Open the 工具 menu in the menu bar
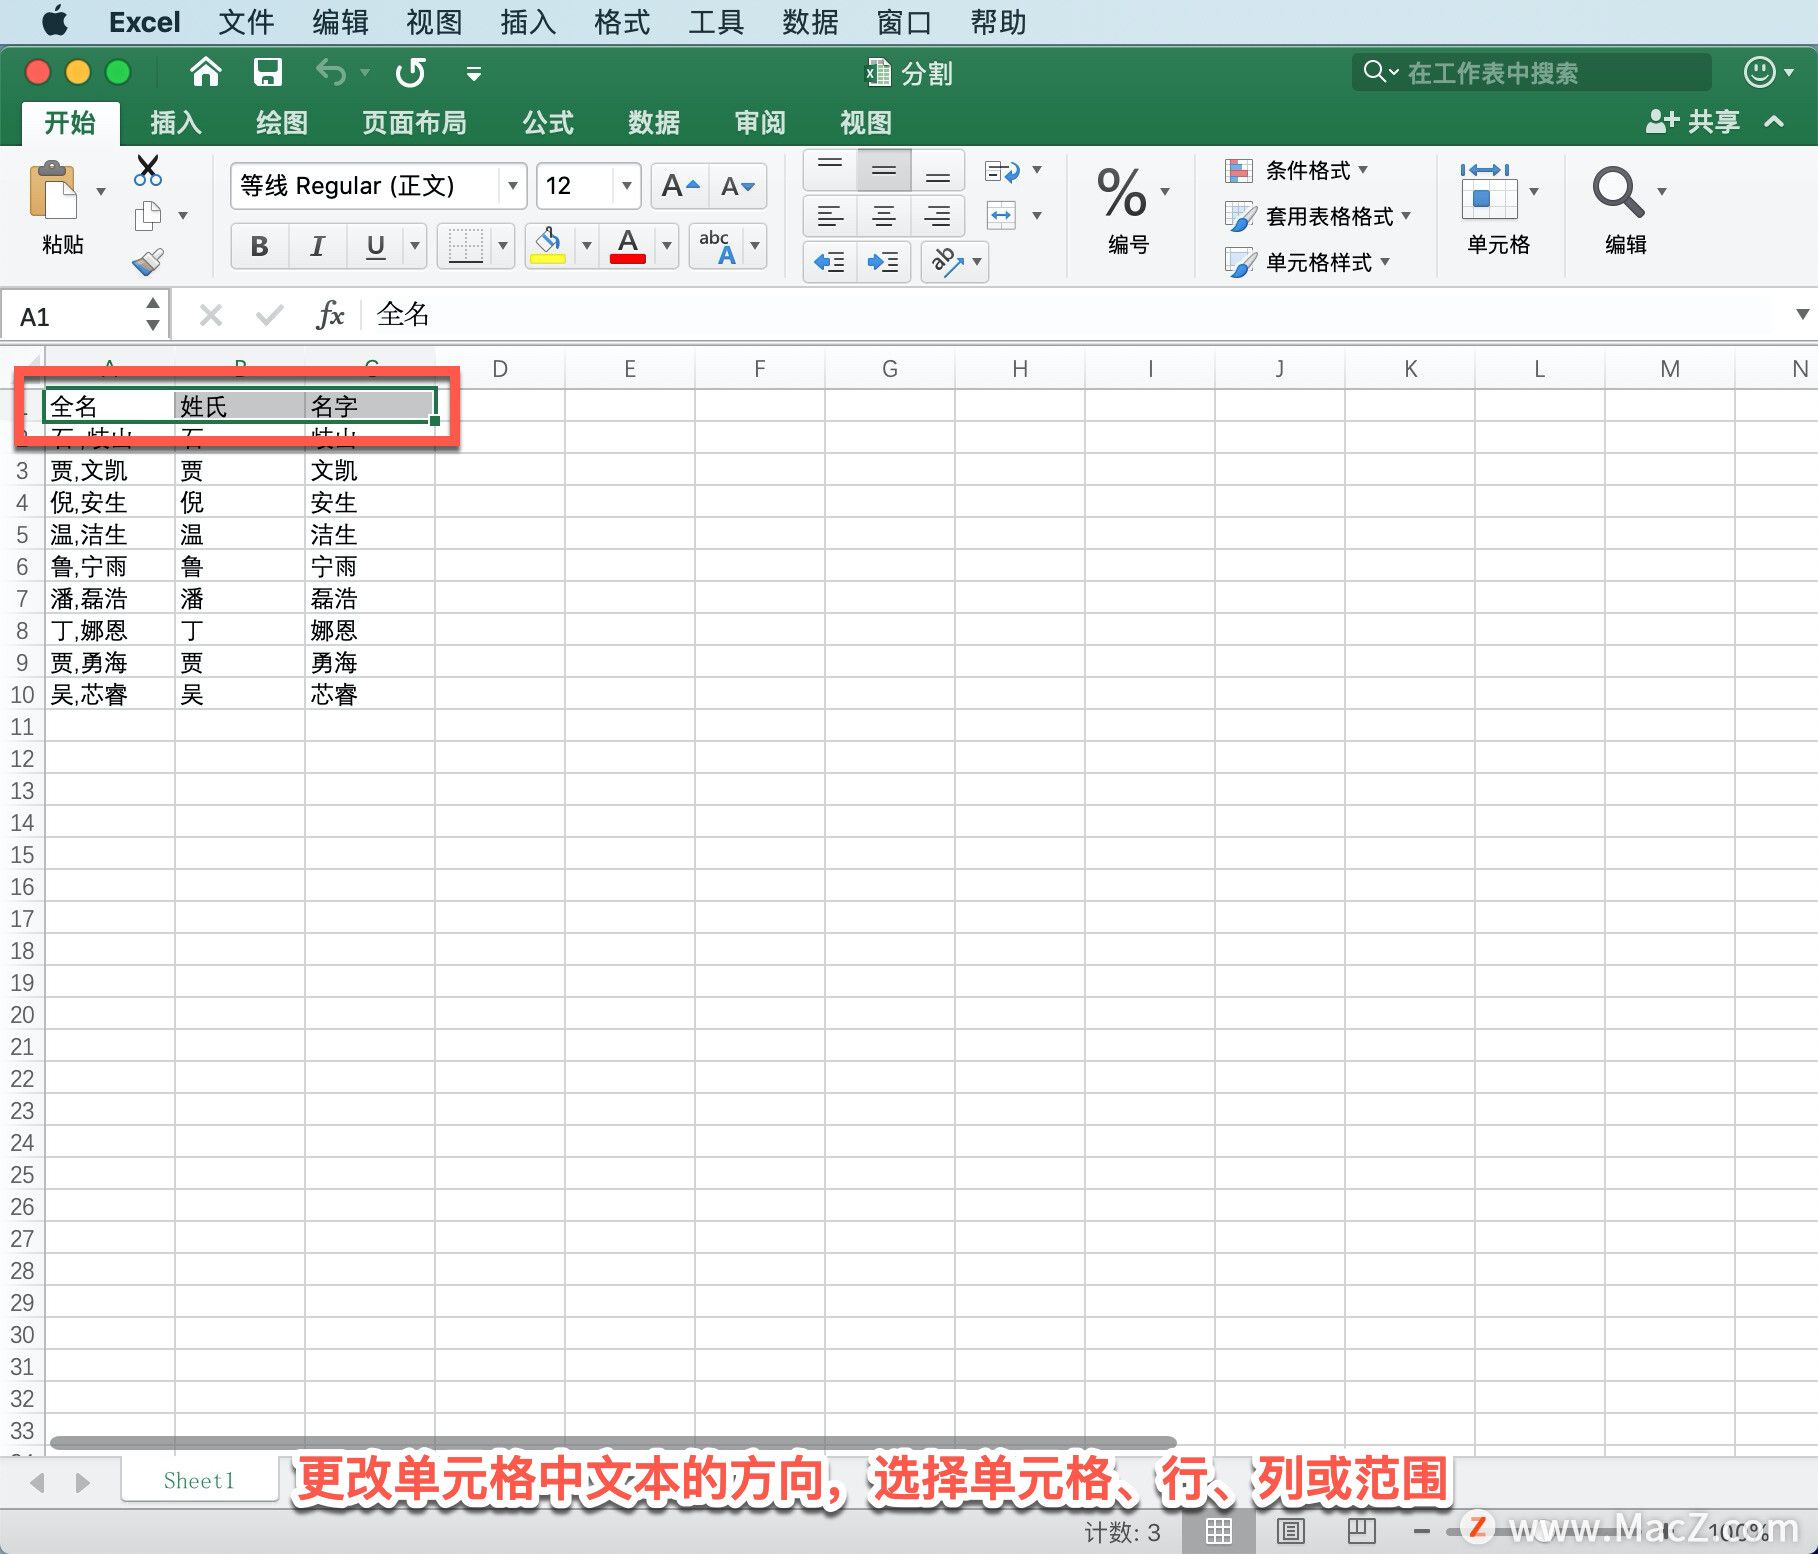Viewport: 1818px width, 1554px height. point(716,22)
